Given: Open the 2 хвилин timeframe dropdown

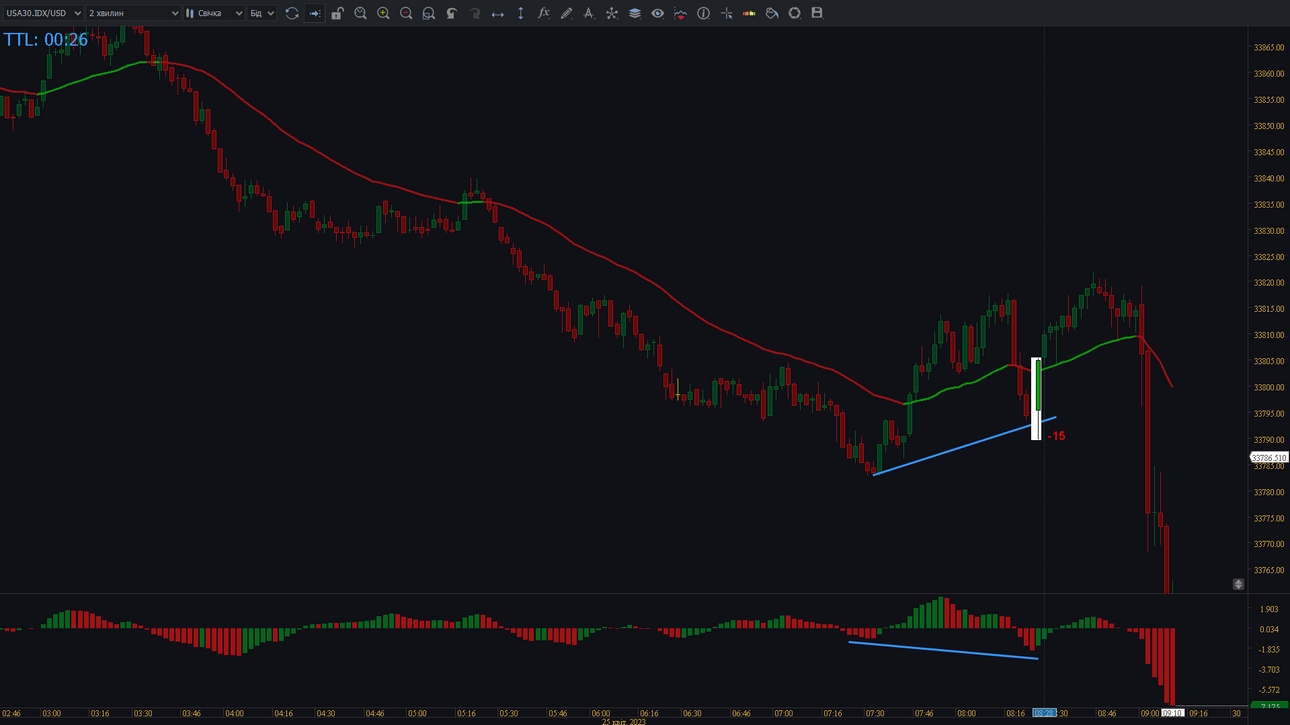Looking at the screenshot, I should tap(133, 13).
